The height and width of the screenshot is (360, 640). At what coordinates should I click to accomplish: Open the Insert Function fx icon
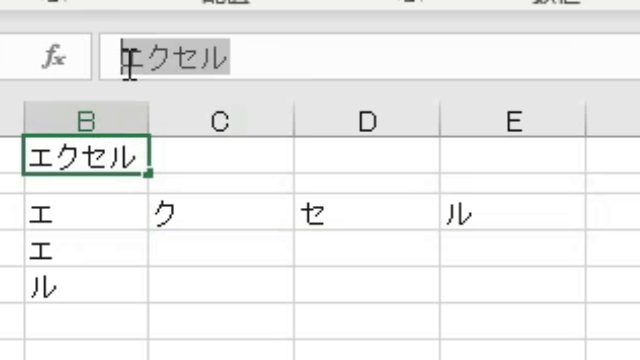pos(54,57)
